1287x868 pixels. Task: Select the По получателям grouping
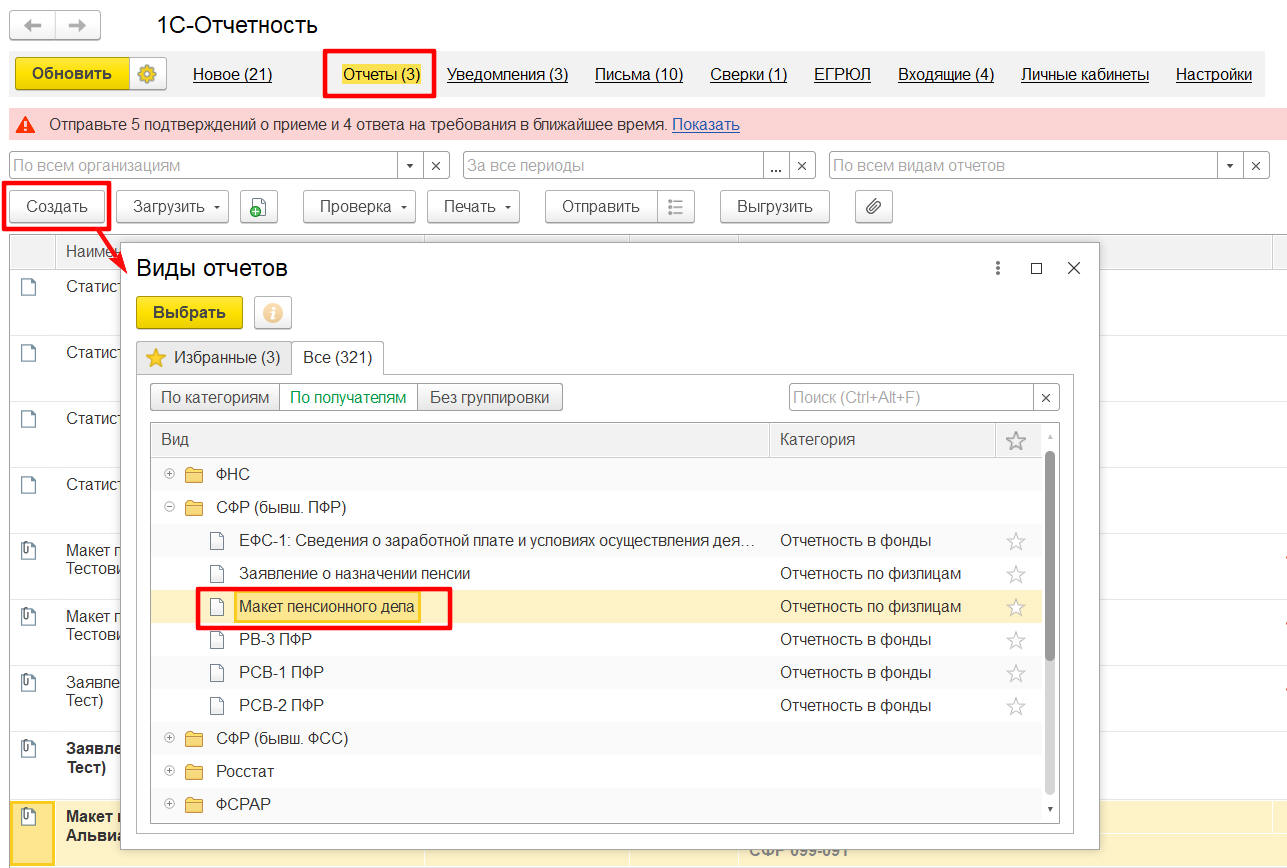[x=348, y=397]
